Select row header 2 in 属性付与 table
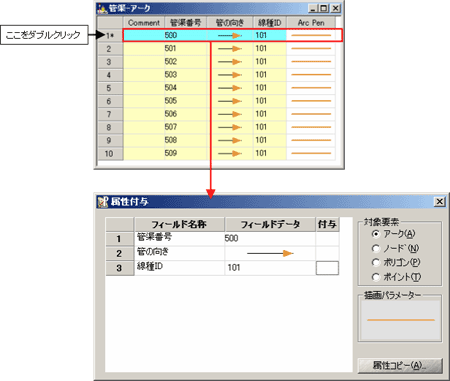 [x=119, y=254]
